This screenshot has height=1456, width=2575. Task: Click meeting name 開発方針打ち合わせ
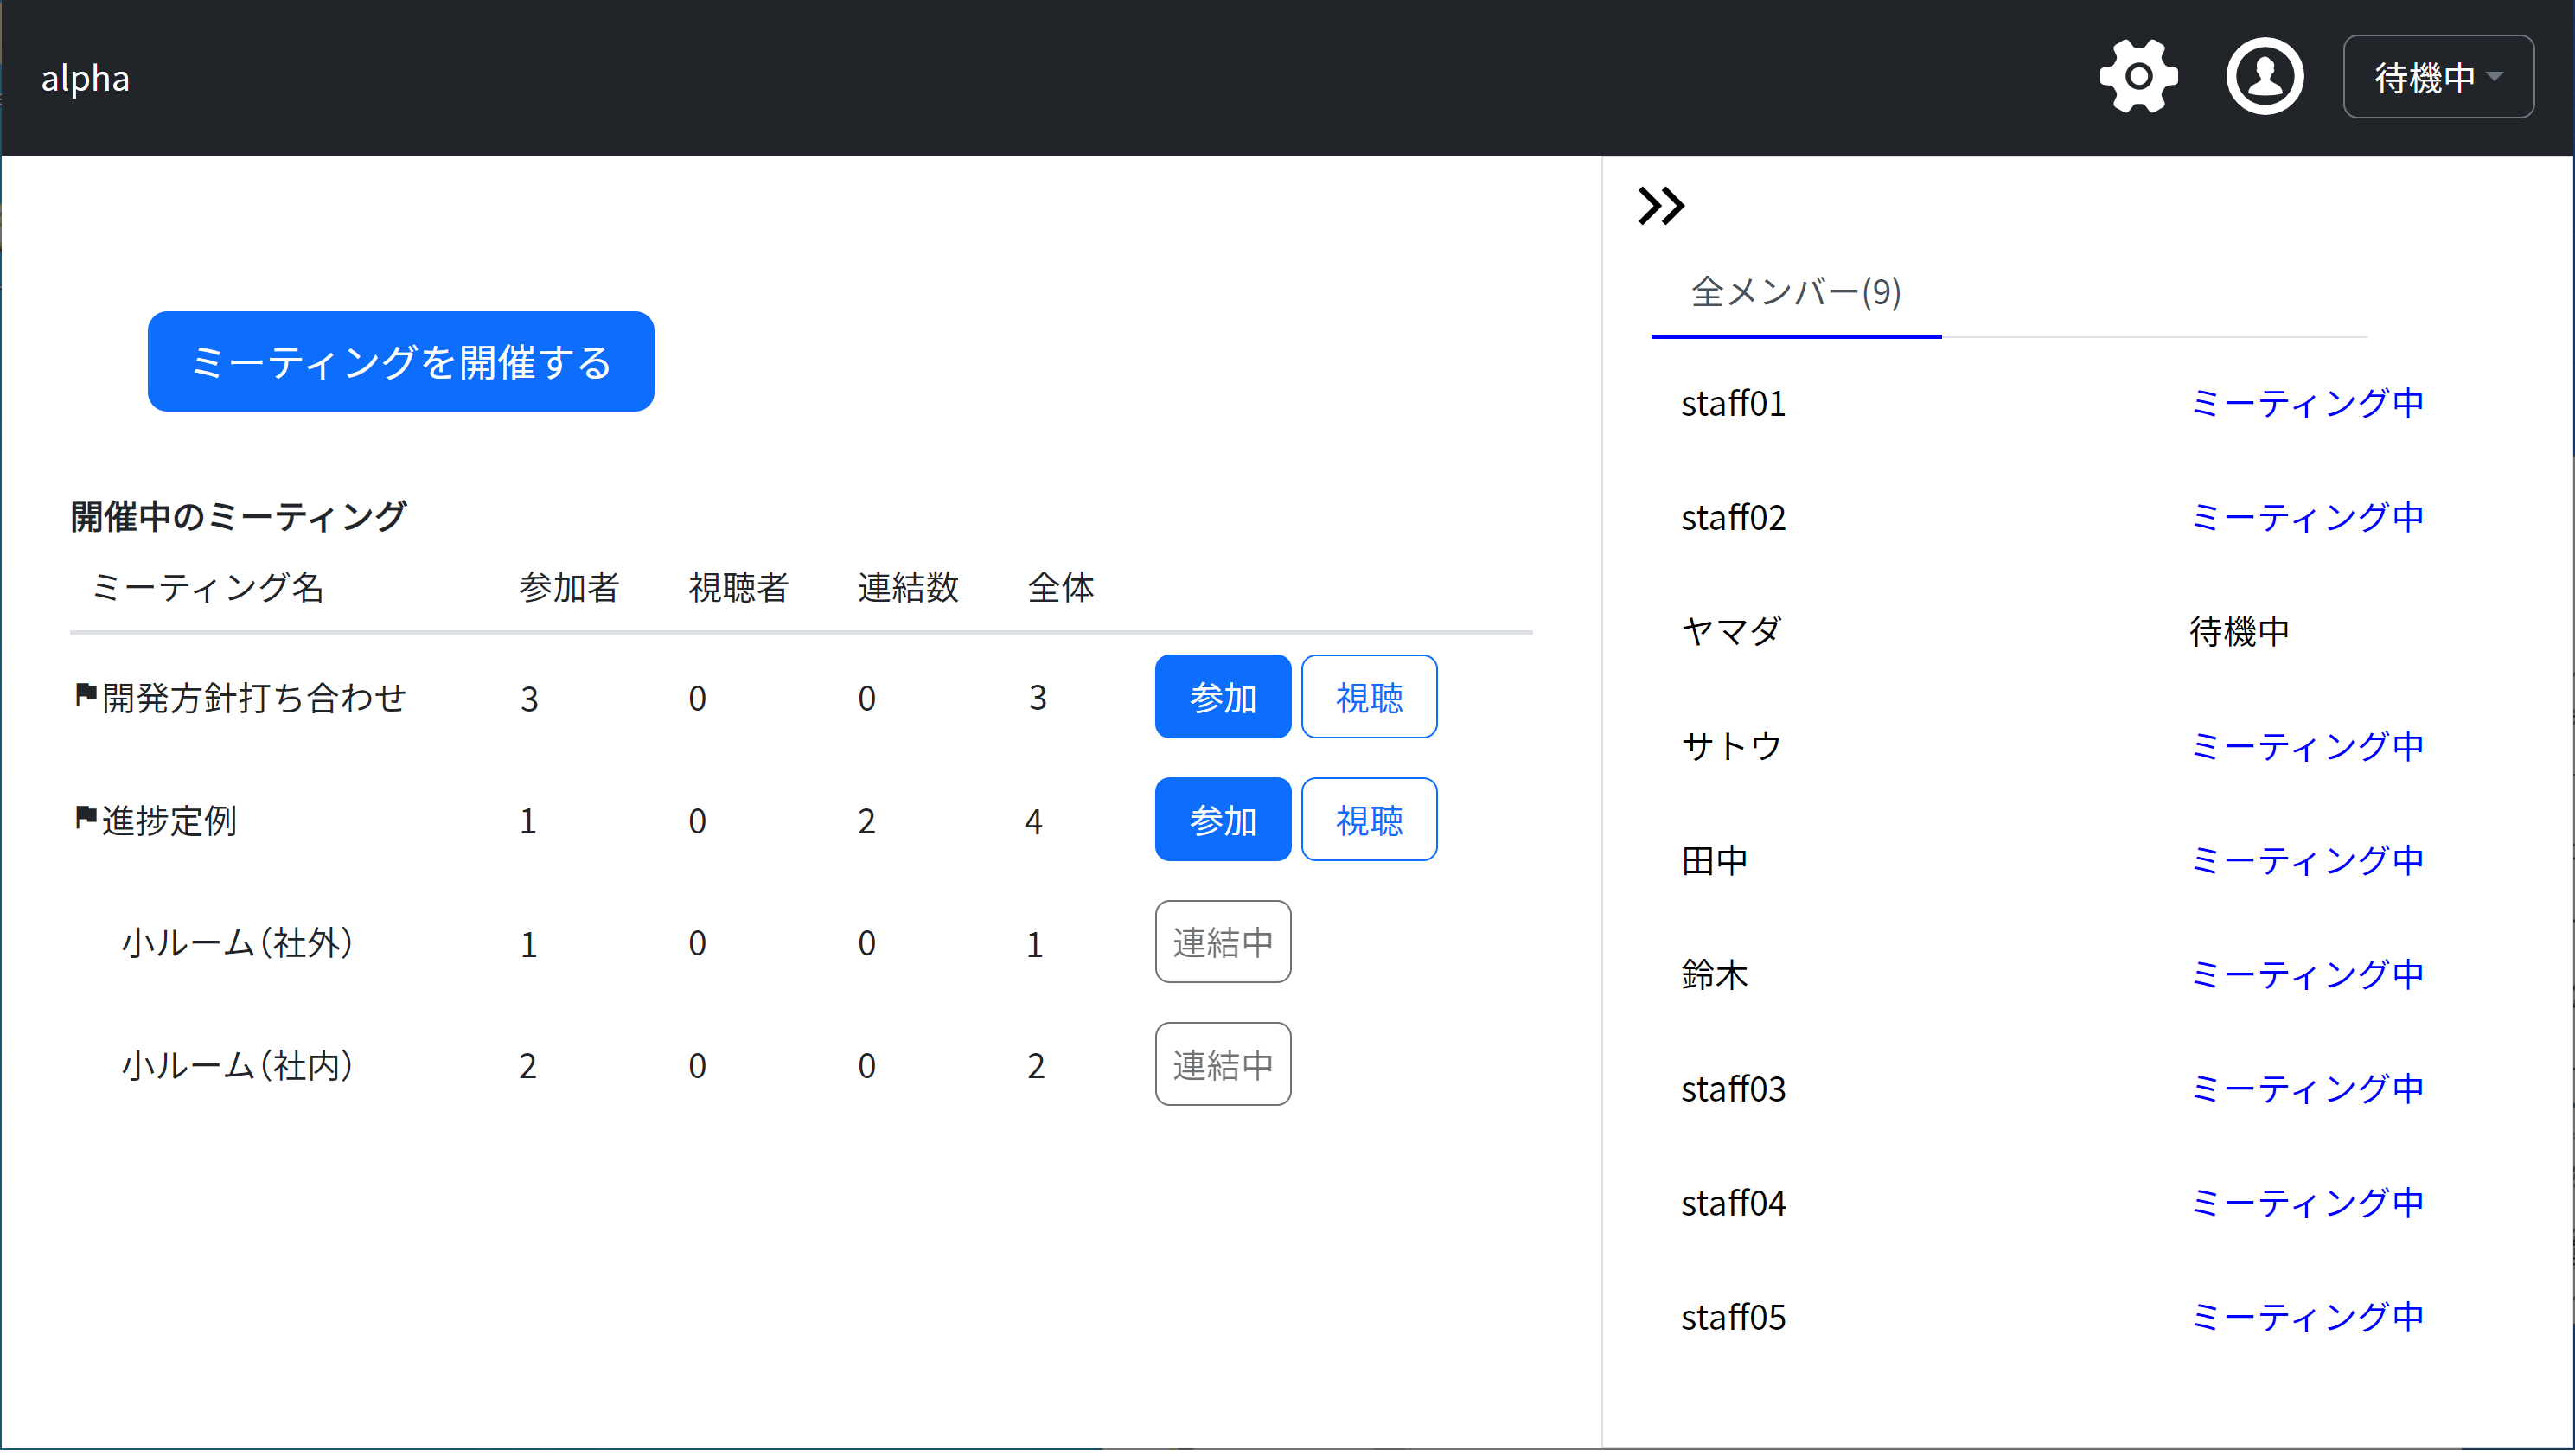pos(254,698)
